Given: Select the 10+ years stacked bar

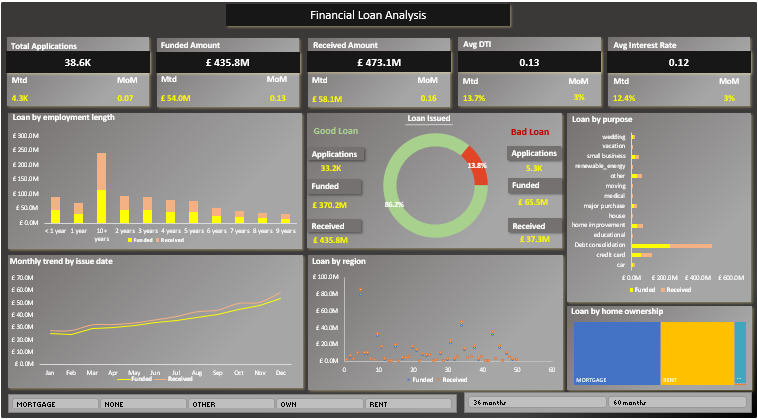Looking at the screenshot, I should tap(102, 188).
